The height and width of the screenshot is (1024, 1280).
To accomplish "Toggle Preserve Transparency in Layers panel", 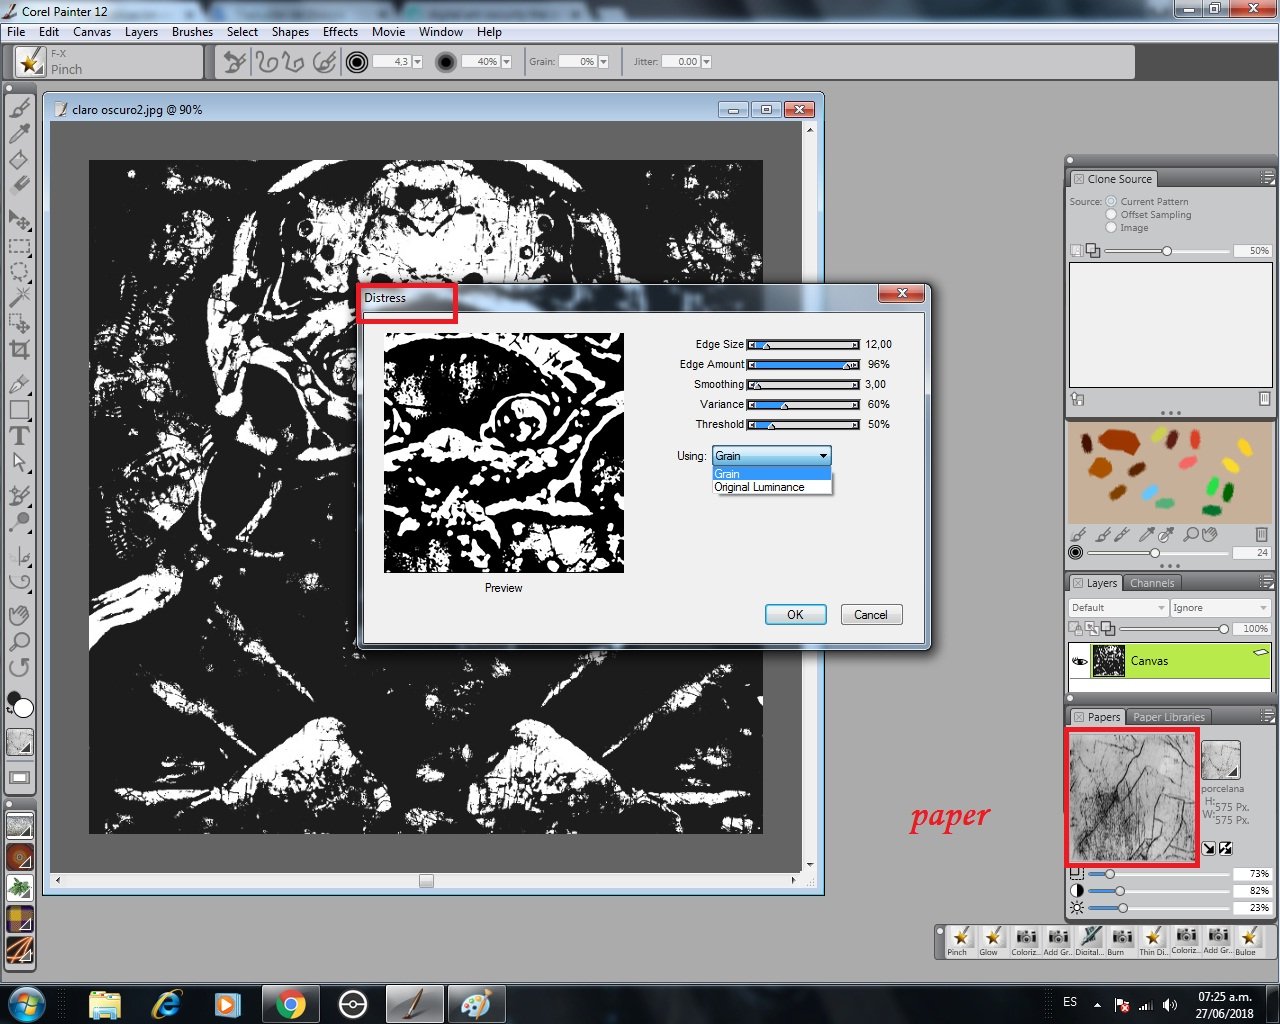I will pos(1076,629).
